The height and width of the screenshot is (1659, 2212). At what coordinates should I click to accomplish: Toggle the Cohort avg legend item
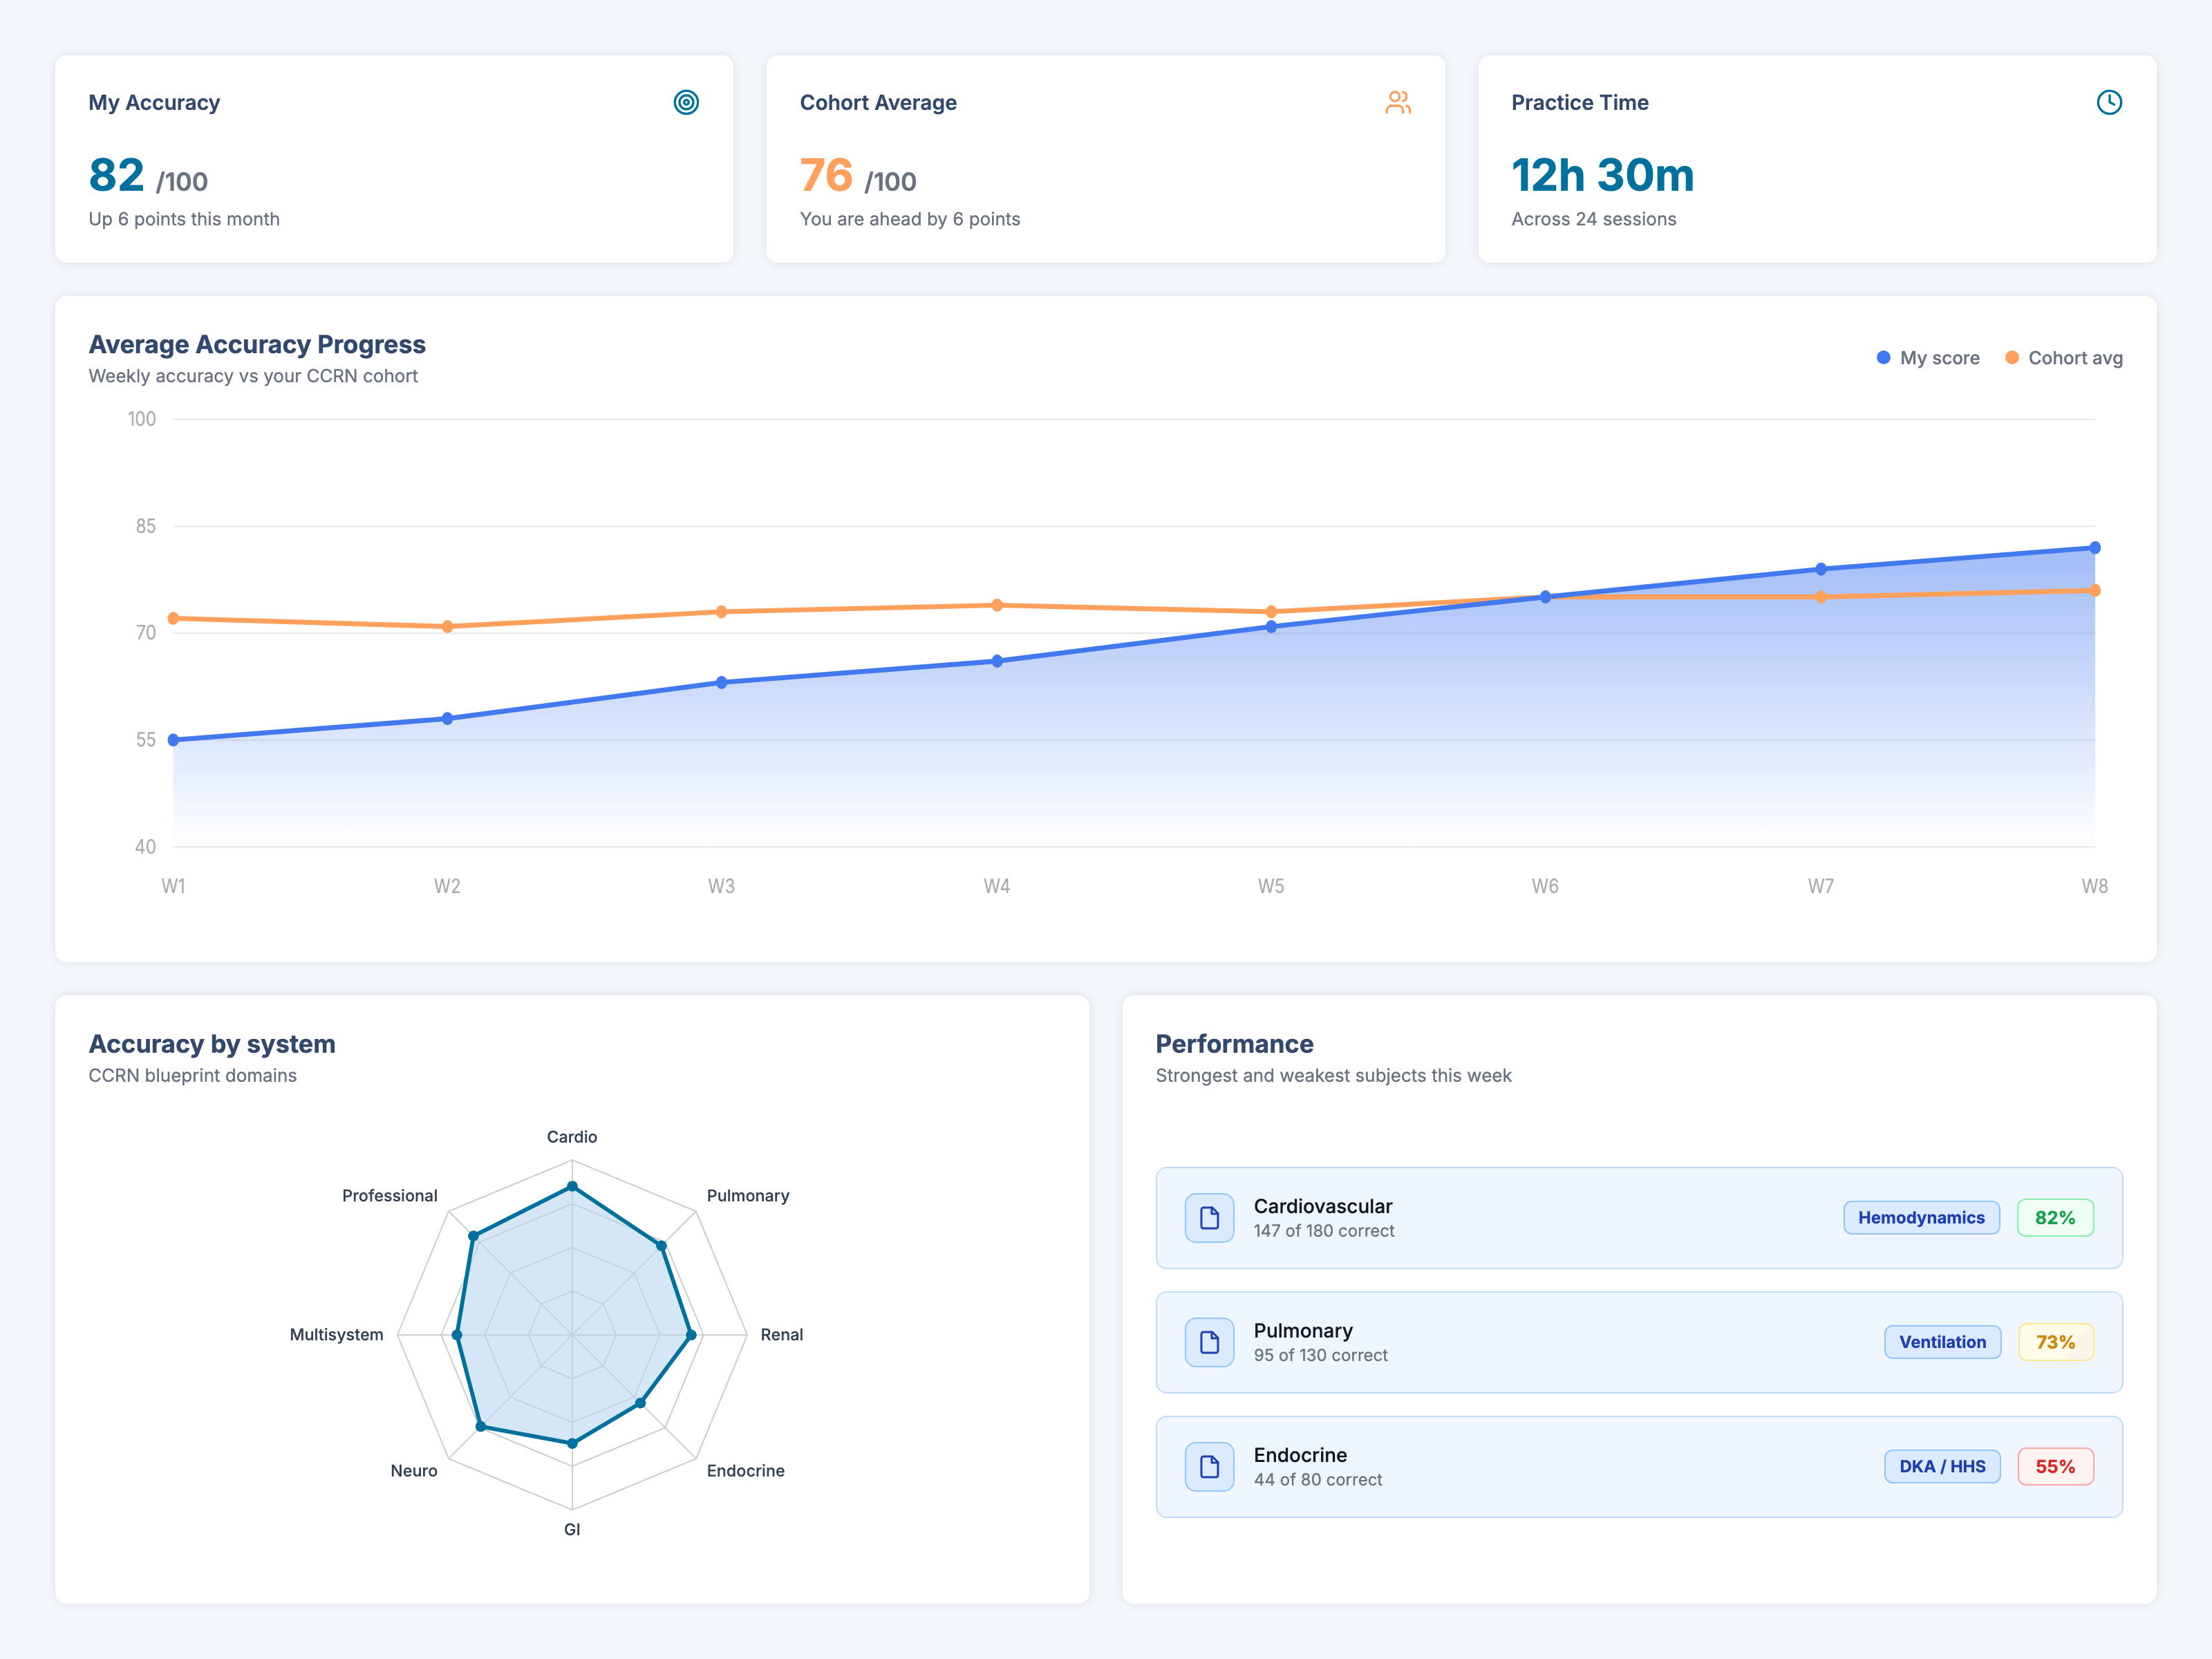pyautogui.click(x=2064, y=358)
